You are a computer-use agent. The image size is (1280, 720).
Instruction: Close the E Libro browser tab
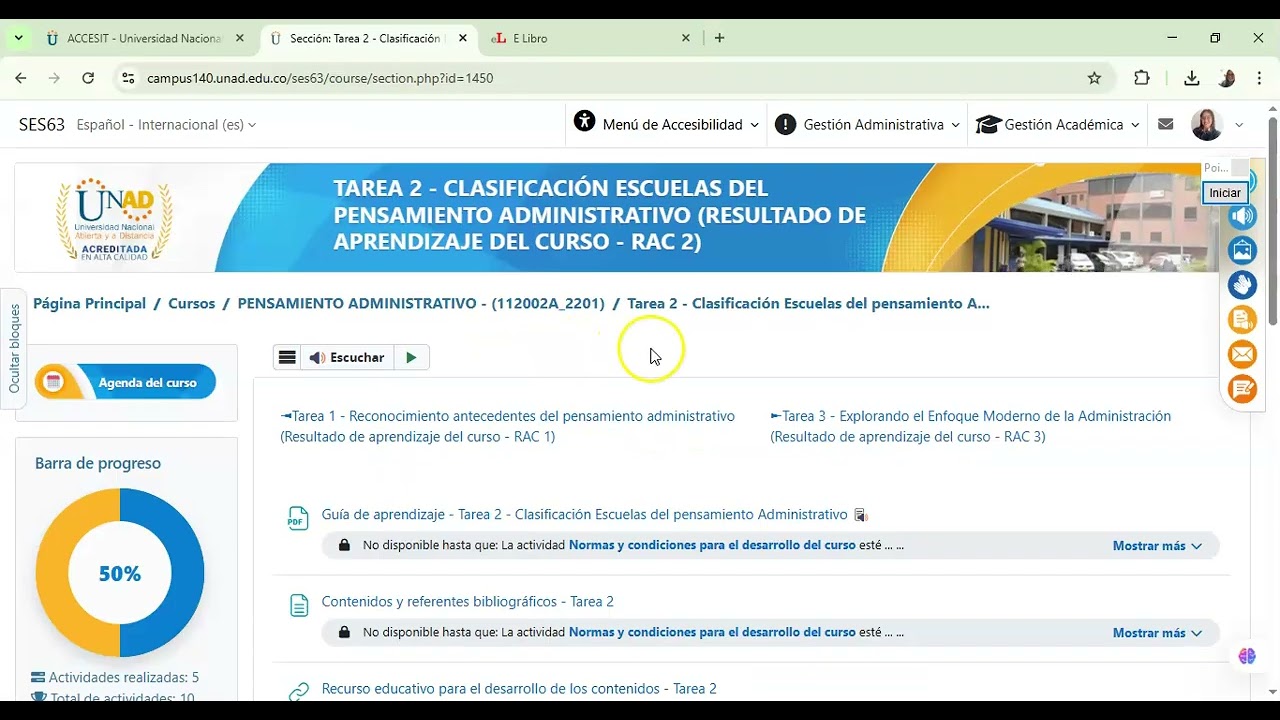(685, 38)
